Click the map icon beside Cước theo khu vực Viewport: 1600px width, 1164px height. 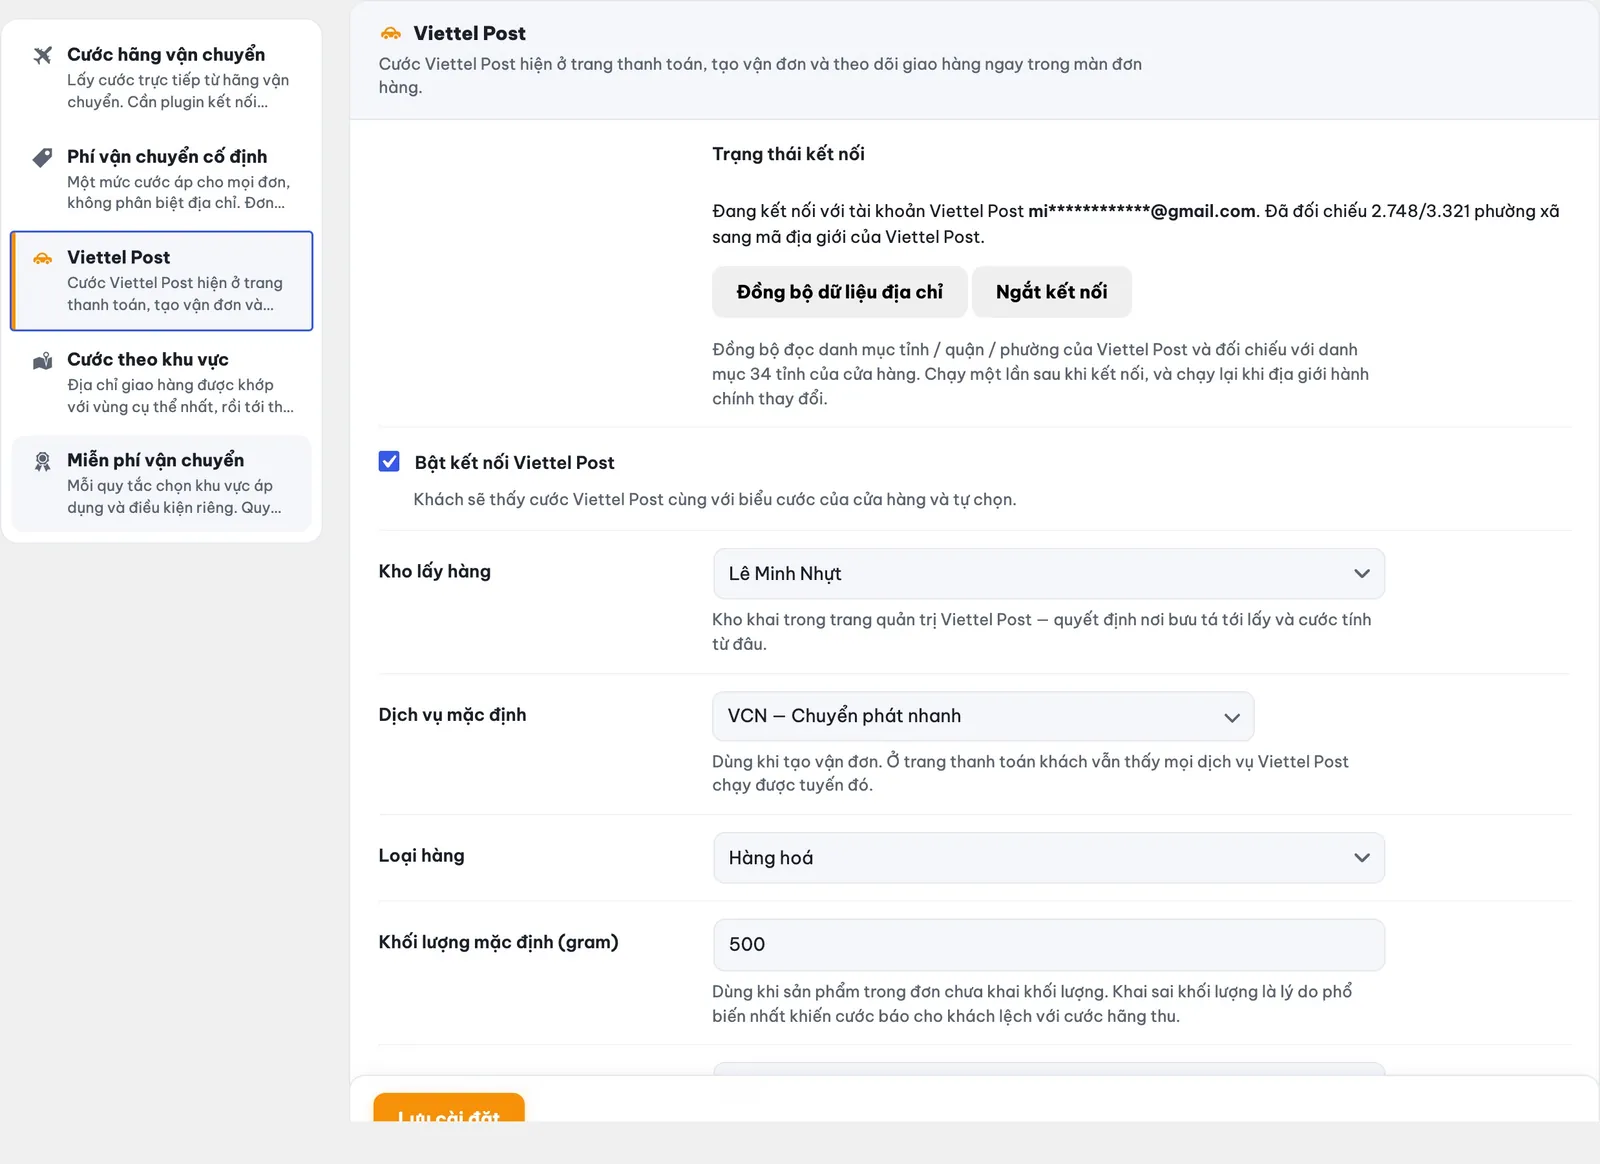42,360
